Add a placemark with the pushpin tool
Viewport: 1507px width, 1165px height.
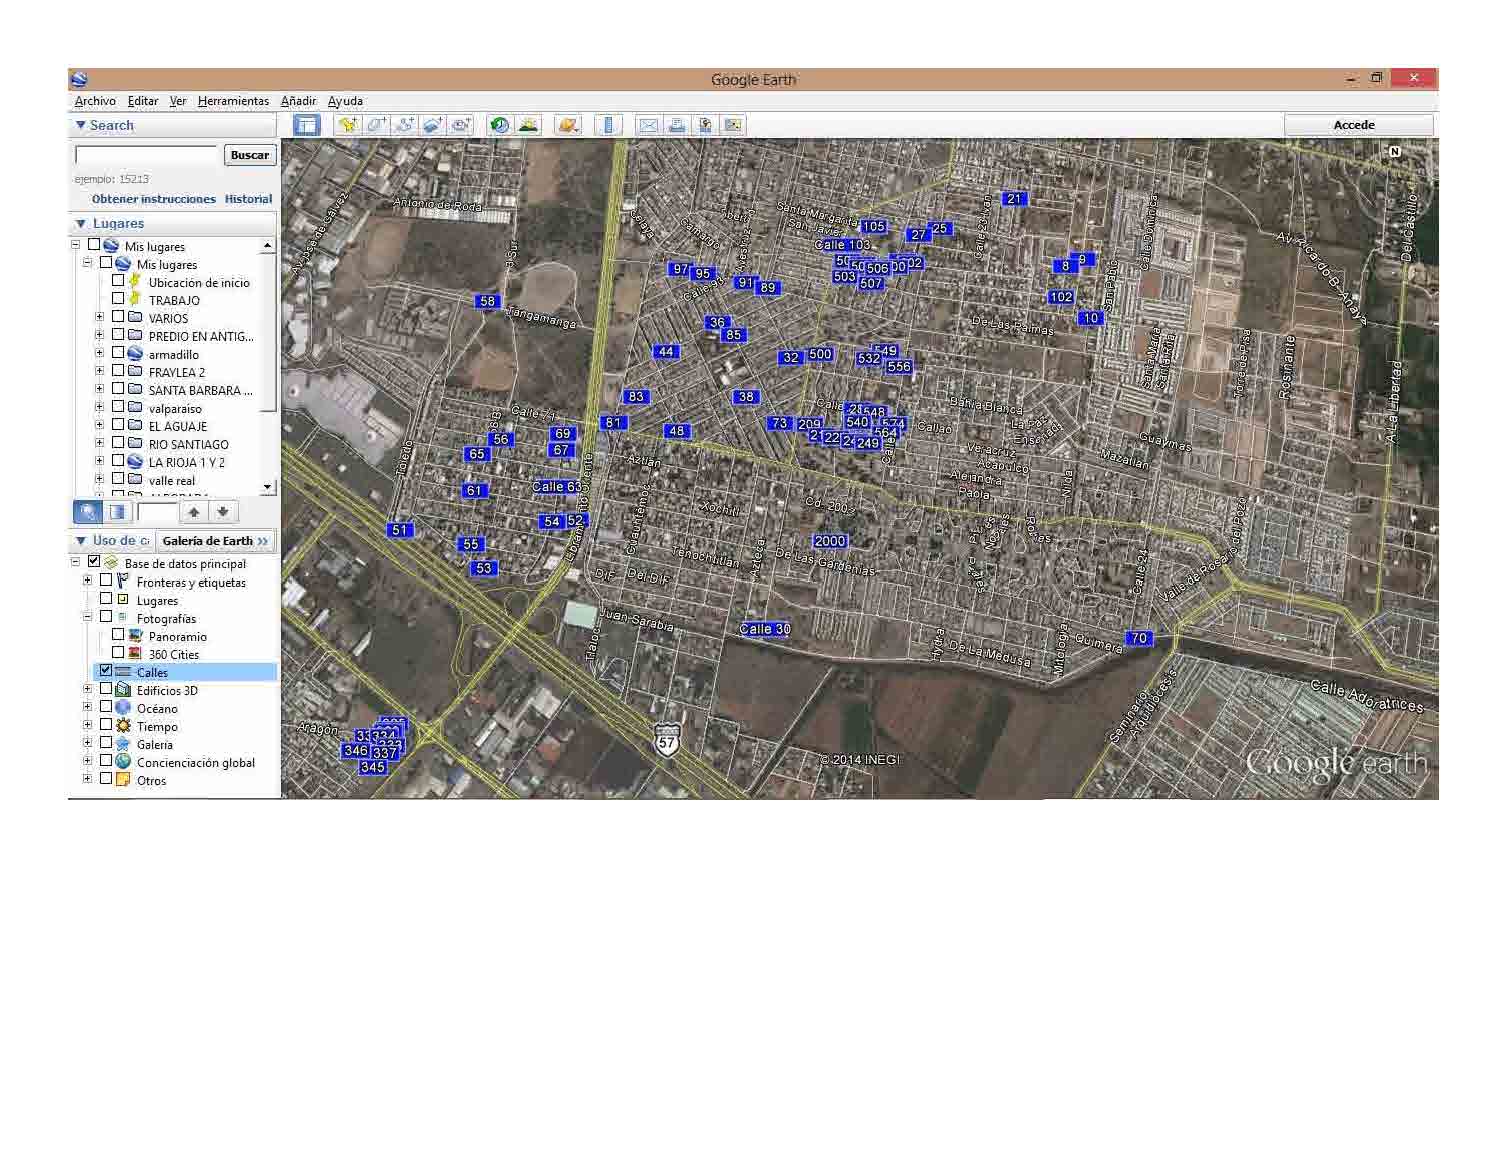[x=348, y=125]
